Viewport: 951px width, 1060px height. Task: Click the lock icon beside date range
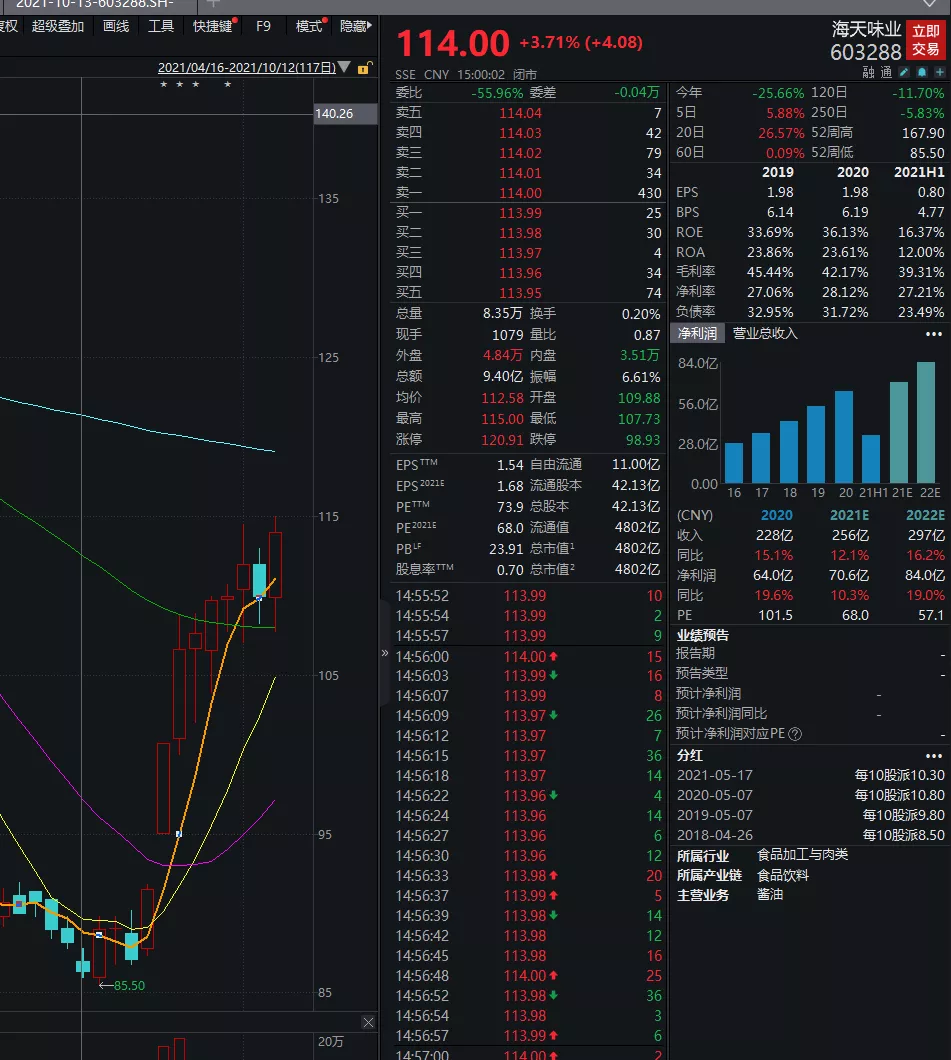(x=367, y=68)
